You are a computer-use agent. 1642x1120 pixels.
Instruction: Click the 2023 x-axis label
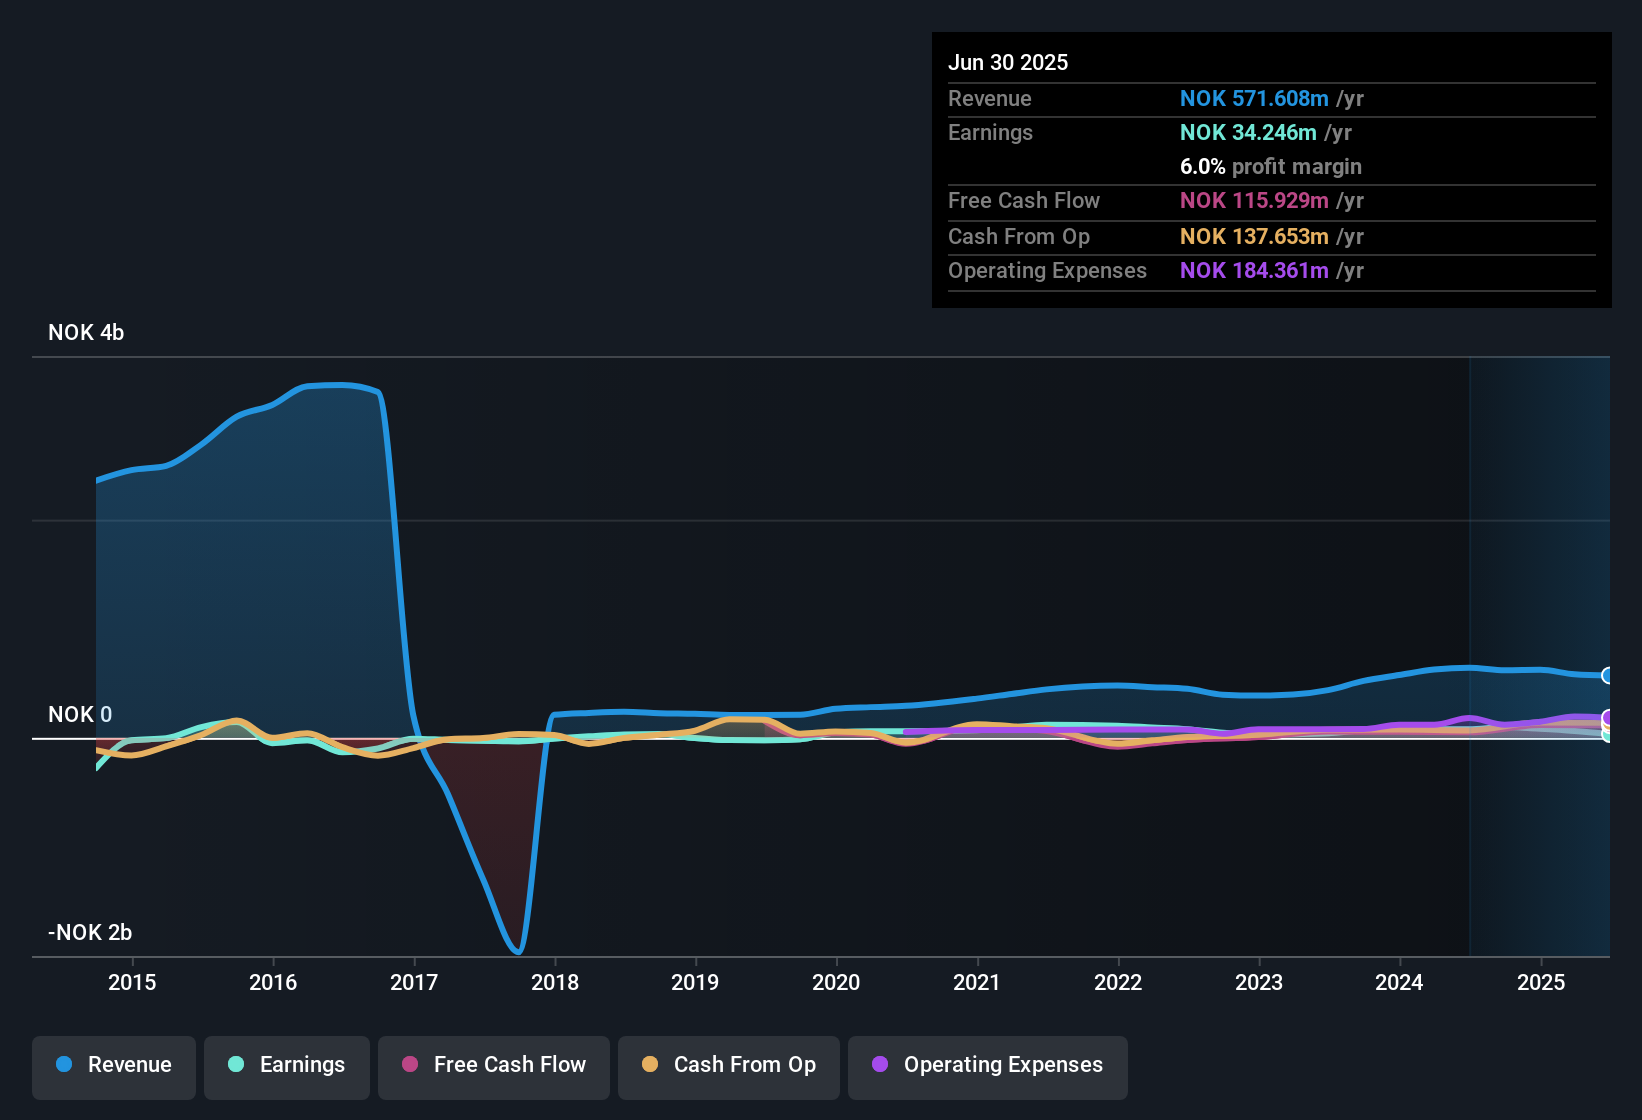(x=1259, y=982)
